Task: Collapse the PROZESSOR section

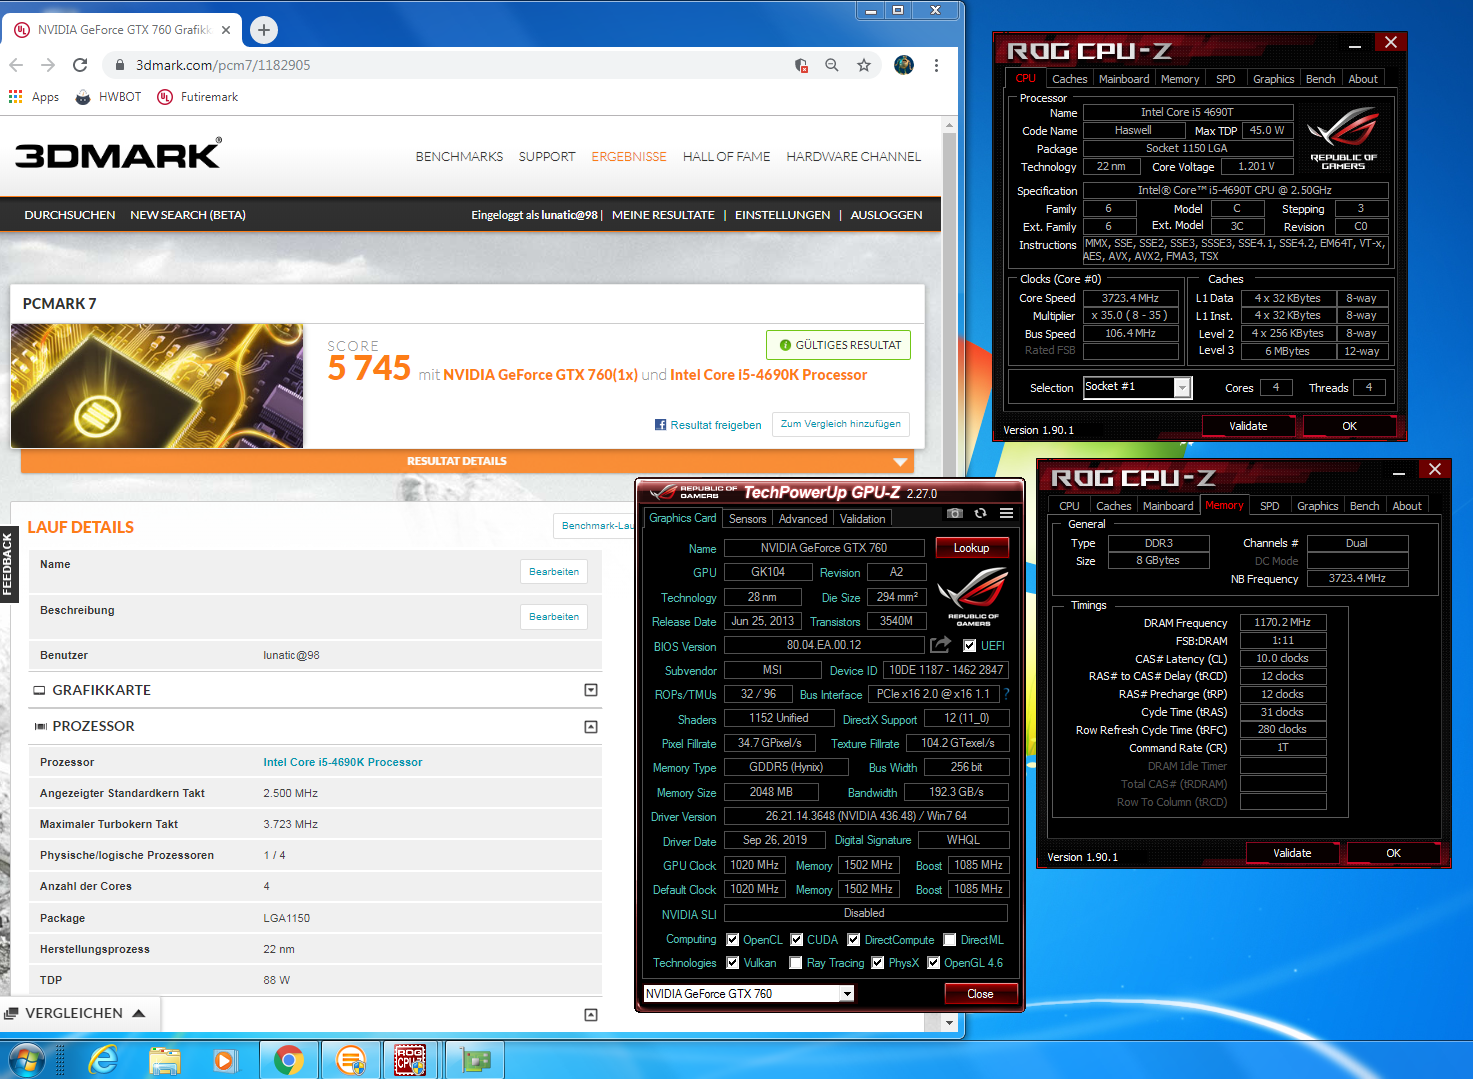Action: click(x=591, y=727)
